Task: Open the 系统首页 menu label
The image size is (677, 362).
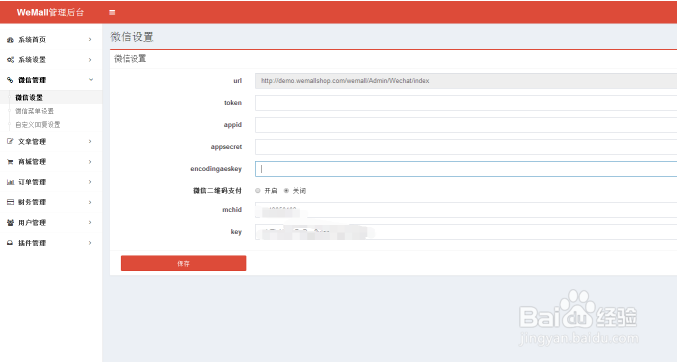Action: pos(32,40)
